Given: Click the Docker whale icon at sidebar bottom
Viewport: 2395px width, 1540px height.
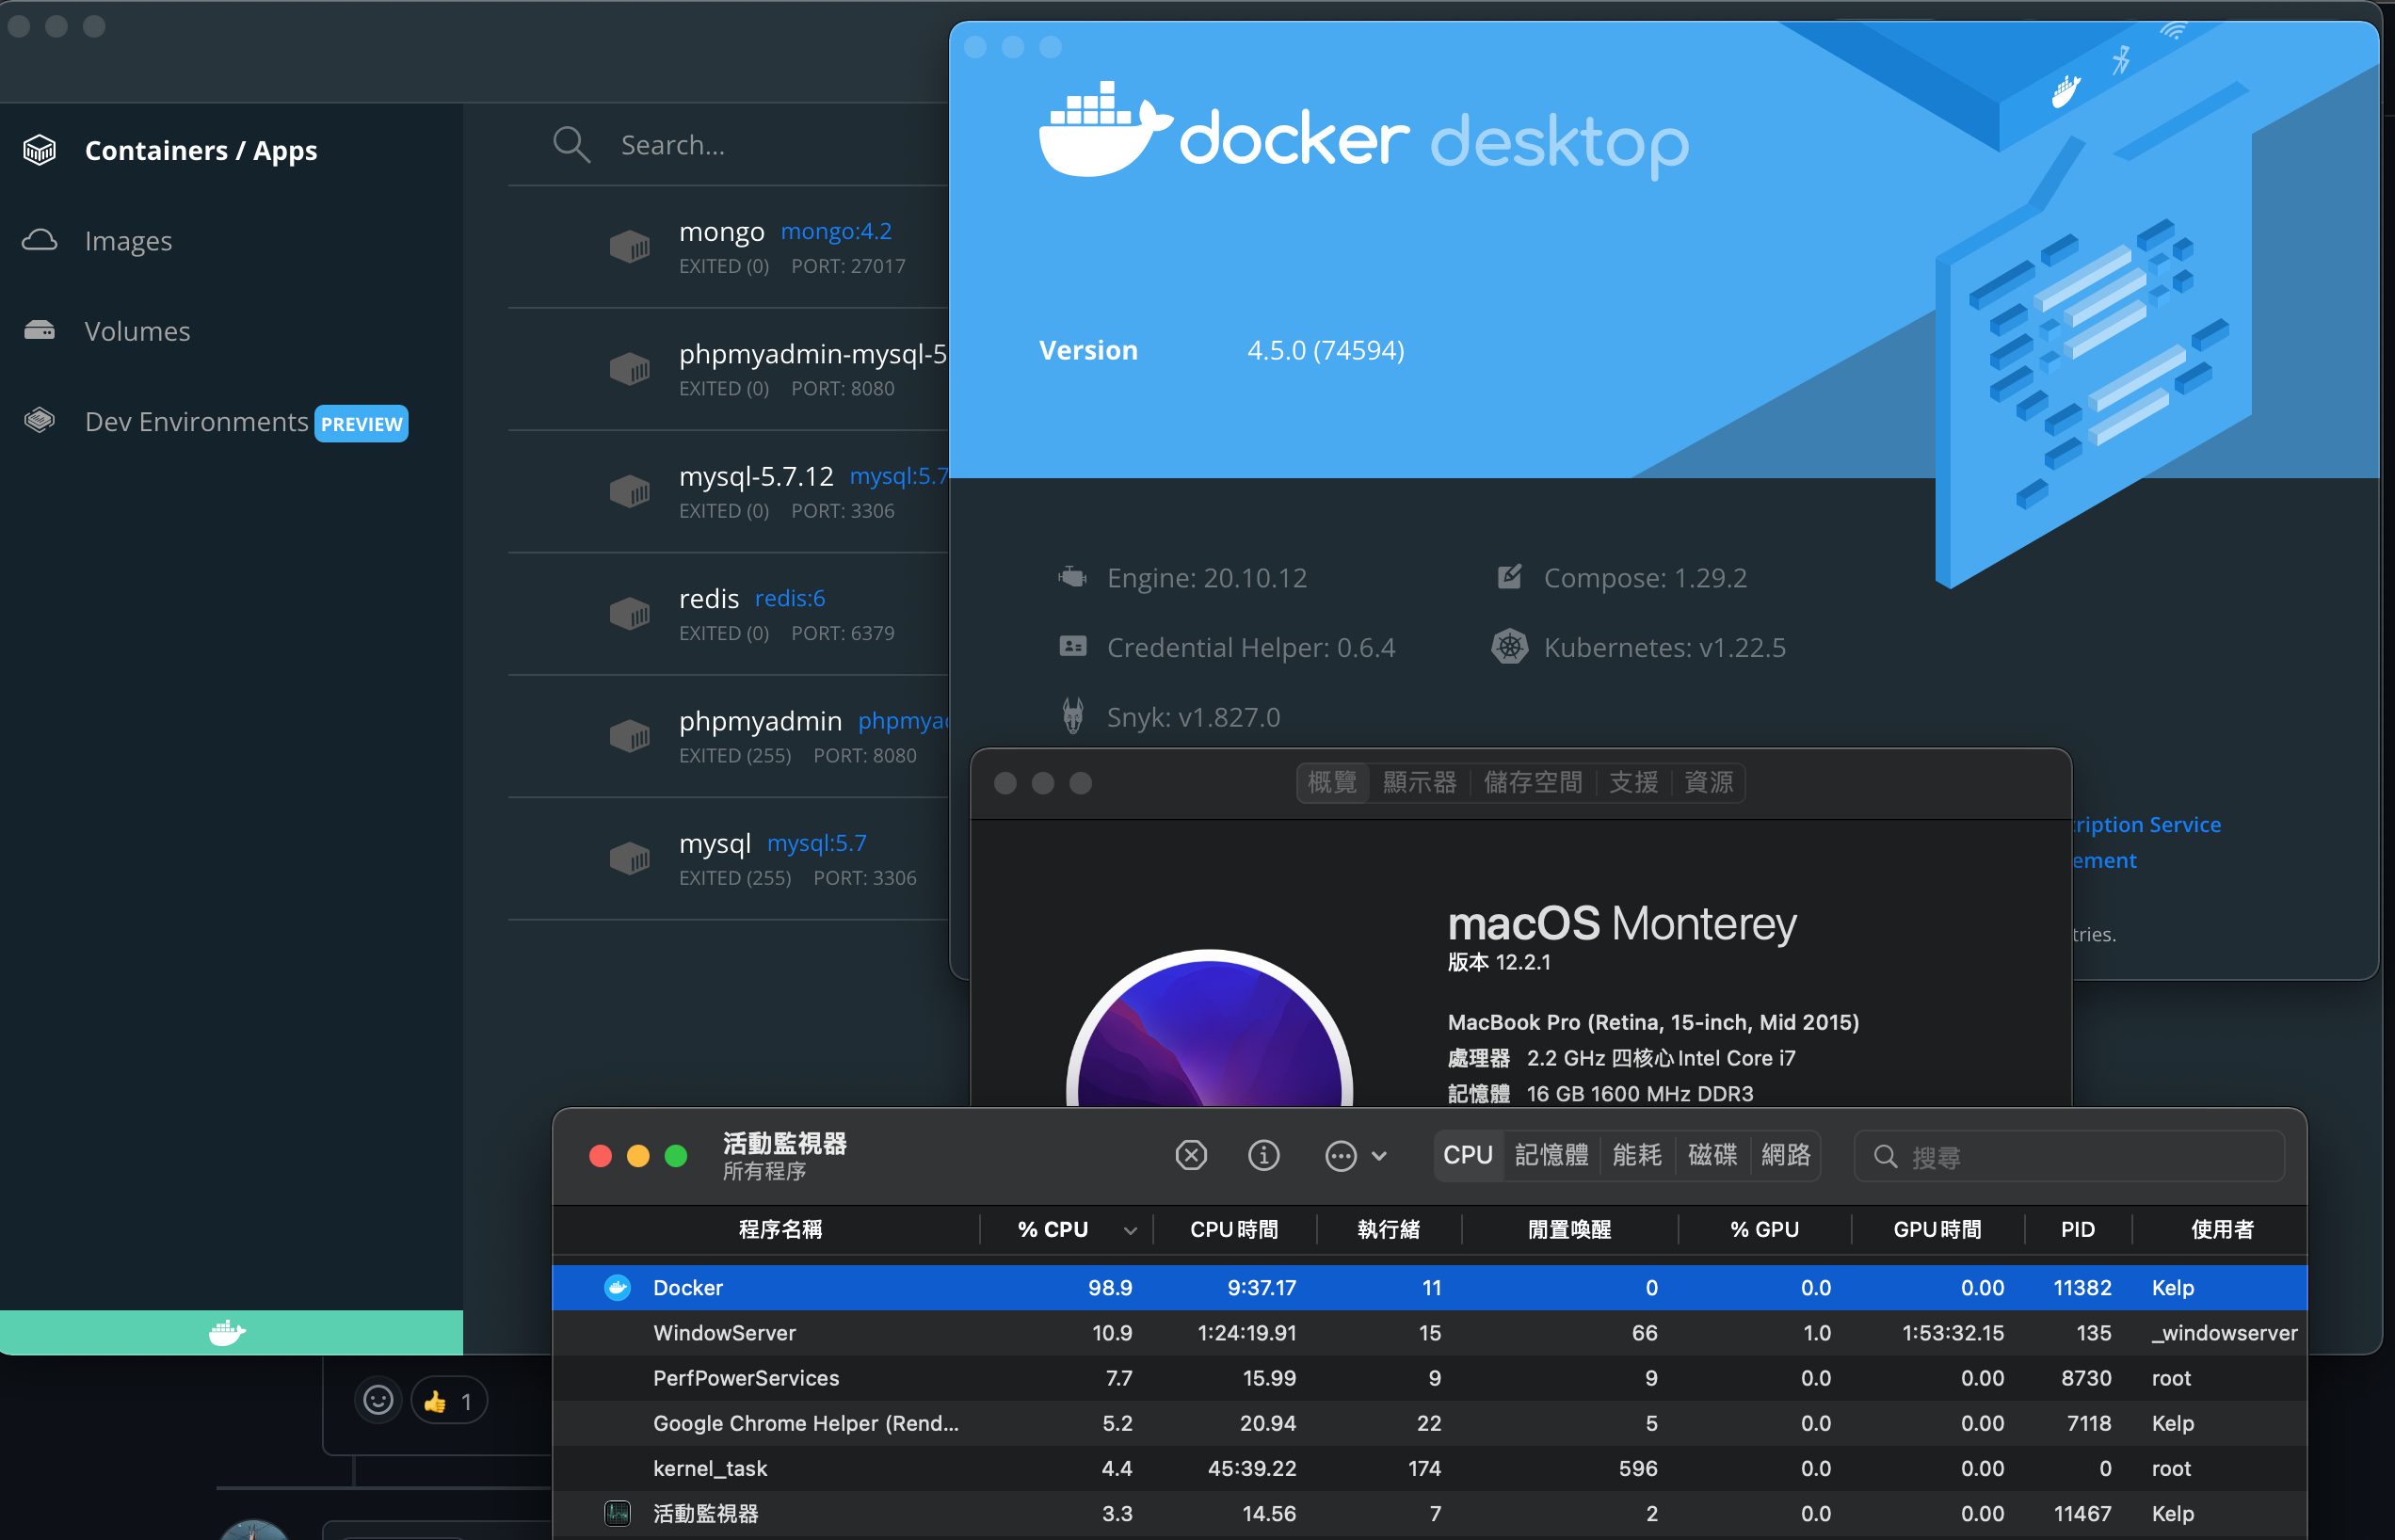Looking at the screenshot, I should [229, 1332].
